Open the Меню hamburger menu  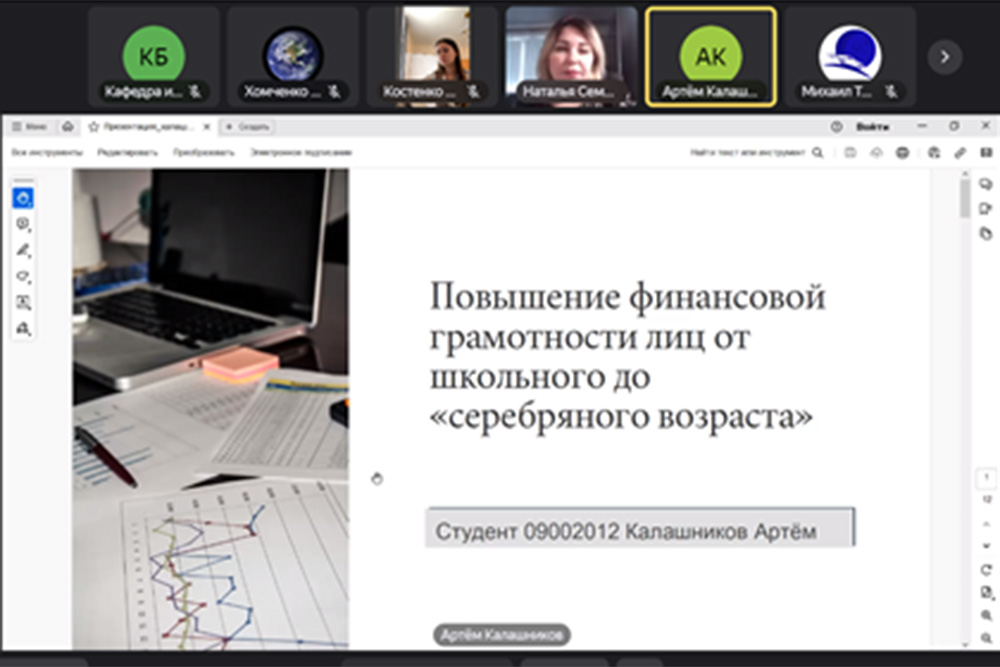tap(30, 127)
